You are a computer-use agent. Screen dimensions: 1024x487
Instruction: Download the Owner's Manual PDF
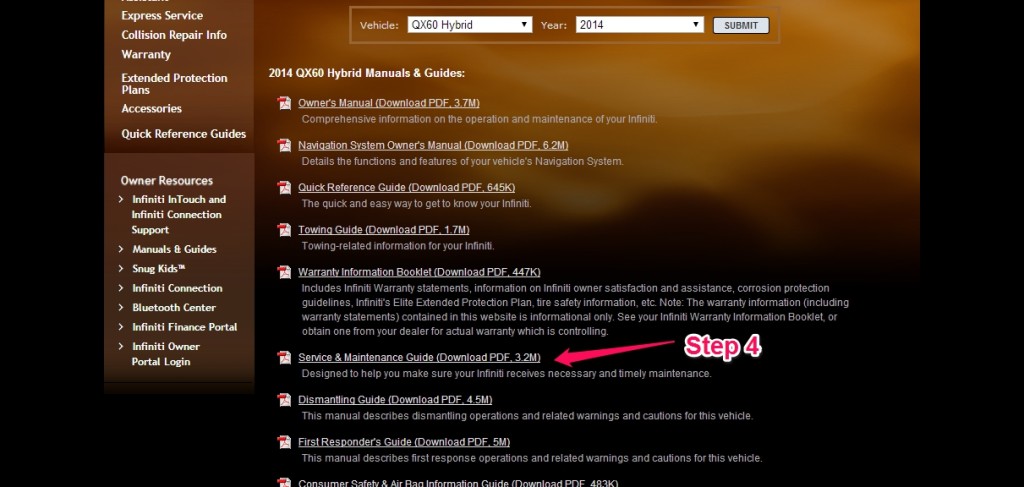[389, 102]
